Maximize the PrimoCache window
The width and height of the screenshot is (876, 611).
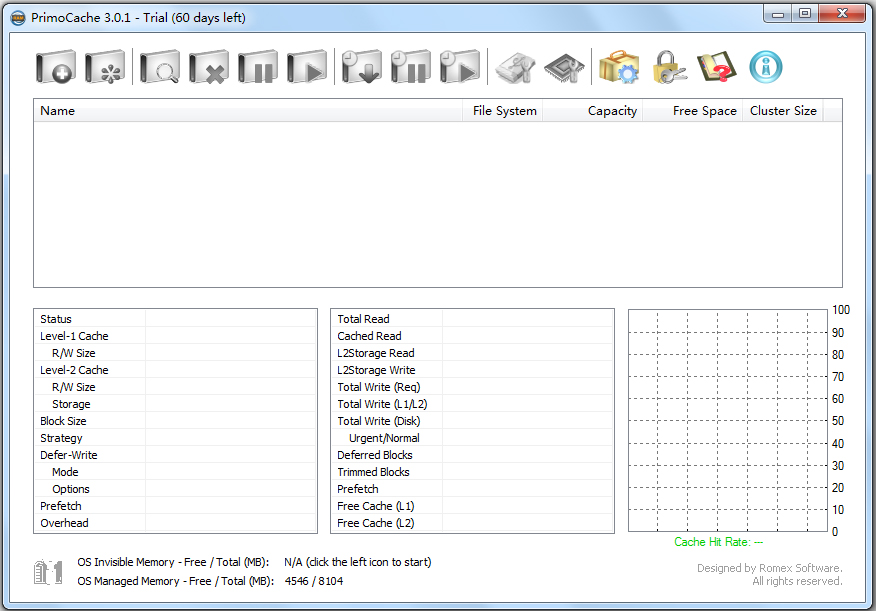[805, 14]
